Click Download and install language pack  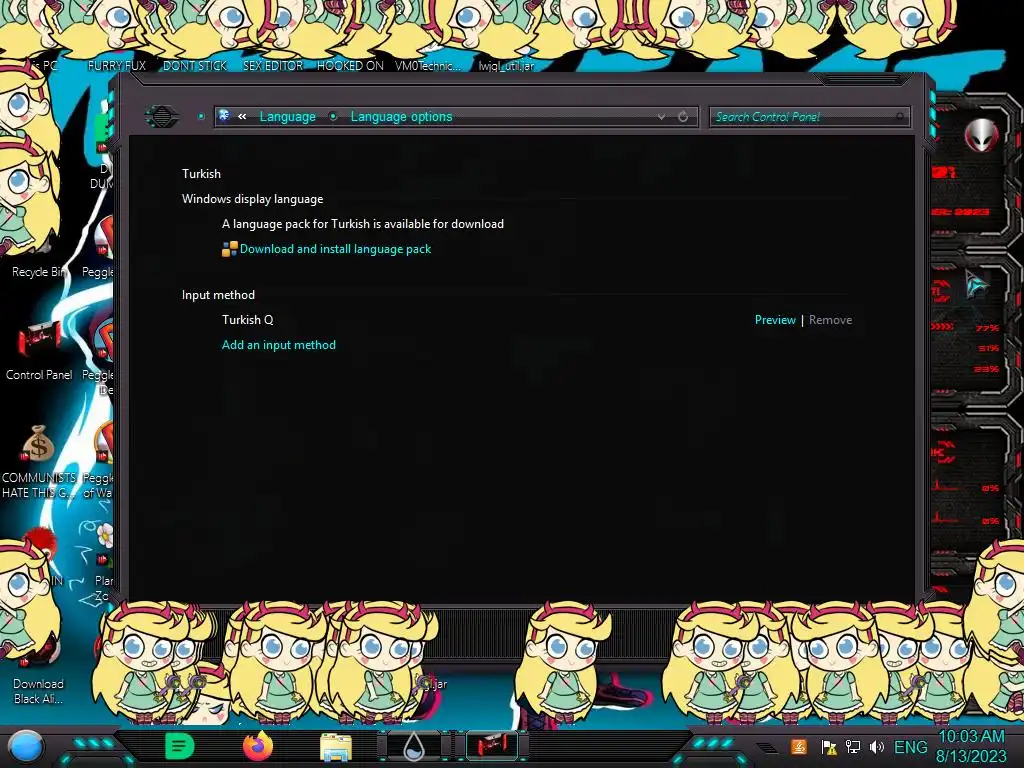[335, 249]
